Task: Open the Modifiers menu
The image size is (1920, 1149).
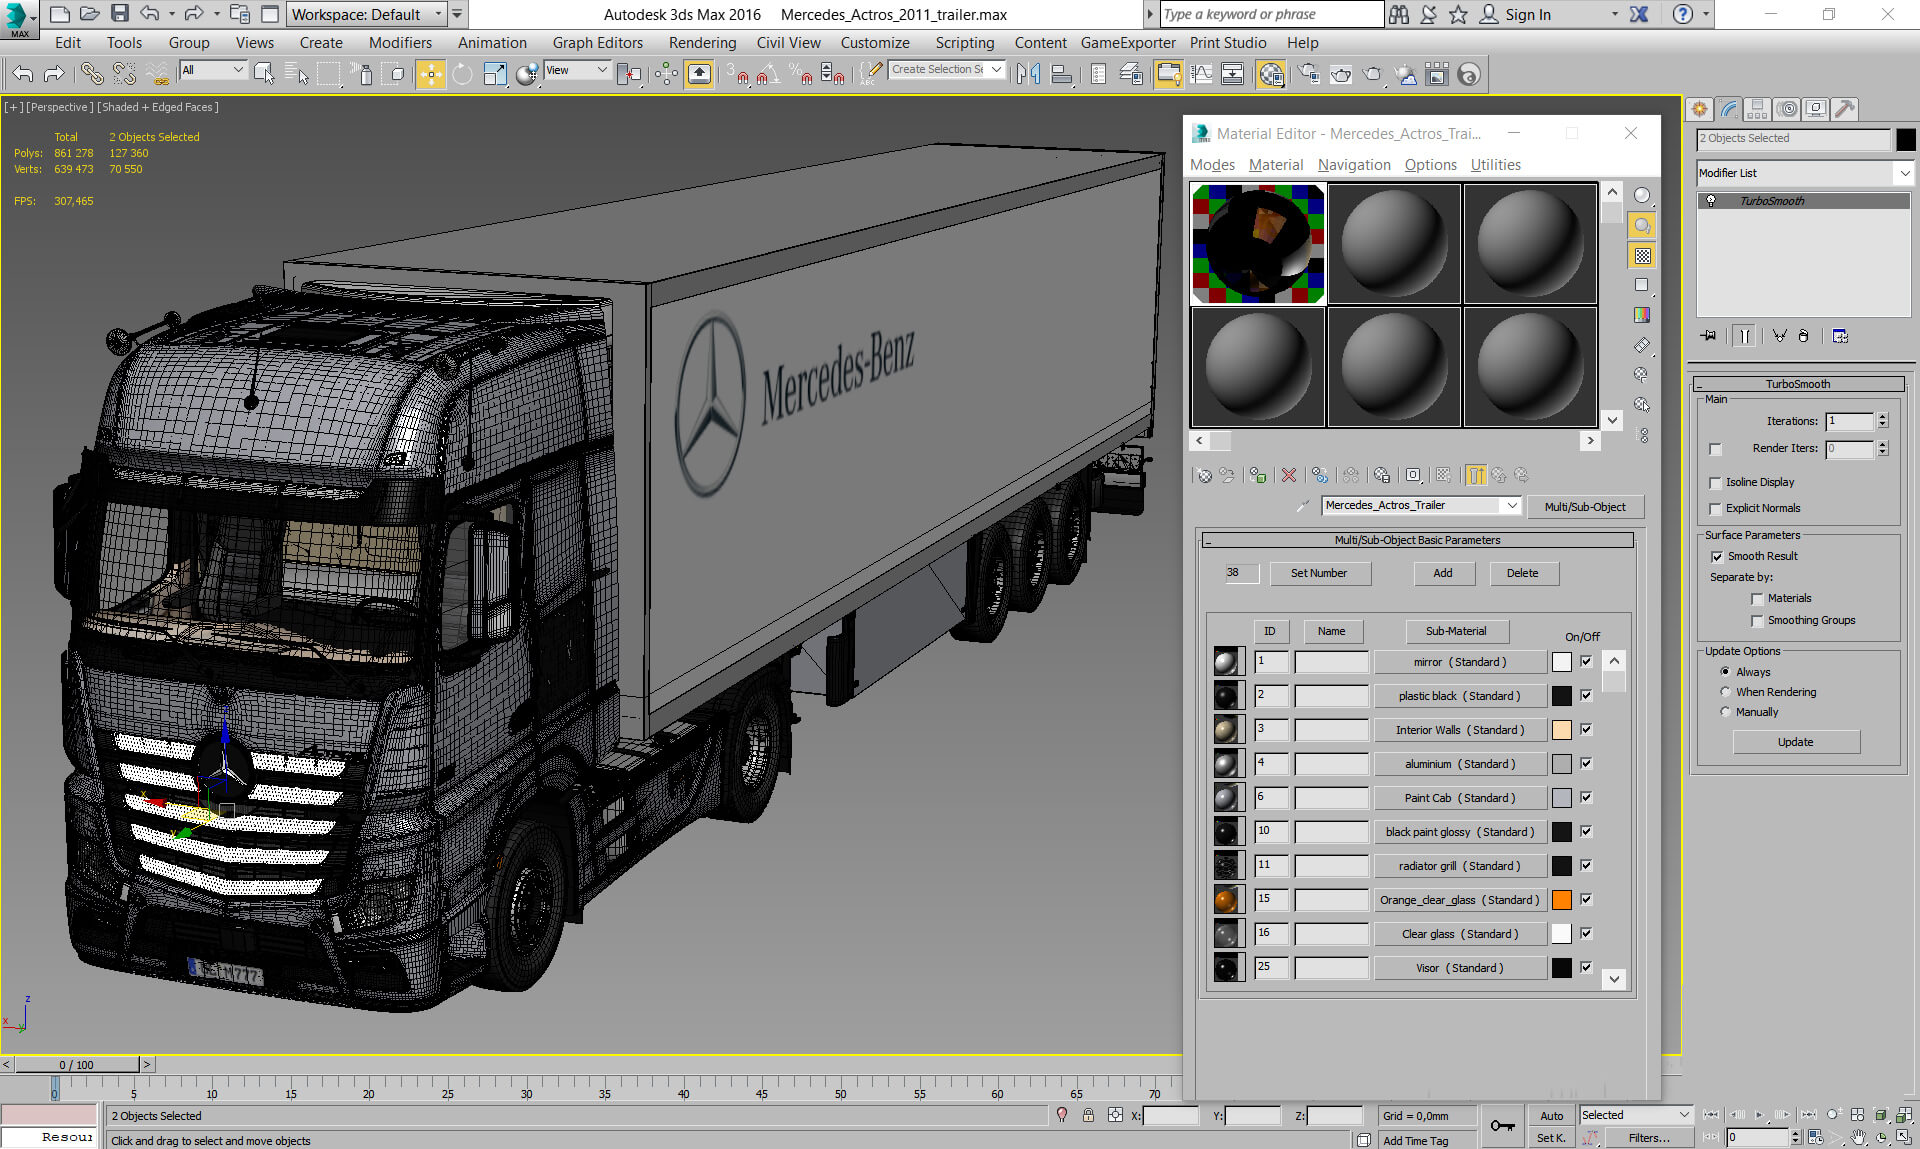Action: pos(400,43)
